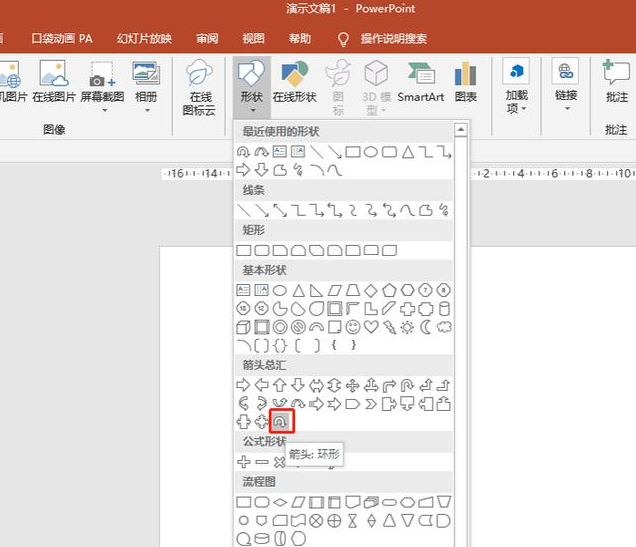
Task: Select the process rectangle in 流程图
Action: 243,502
